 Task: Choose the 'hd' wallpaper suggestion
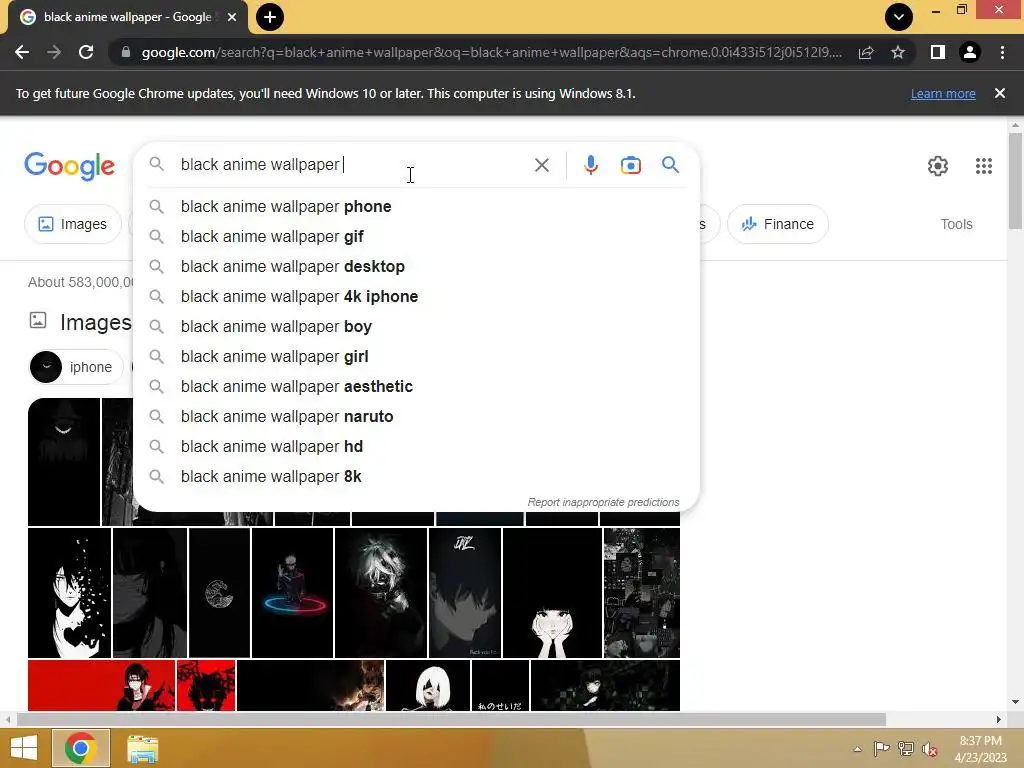[x=416, y=447]
